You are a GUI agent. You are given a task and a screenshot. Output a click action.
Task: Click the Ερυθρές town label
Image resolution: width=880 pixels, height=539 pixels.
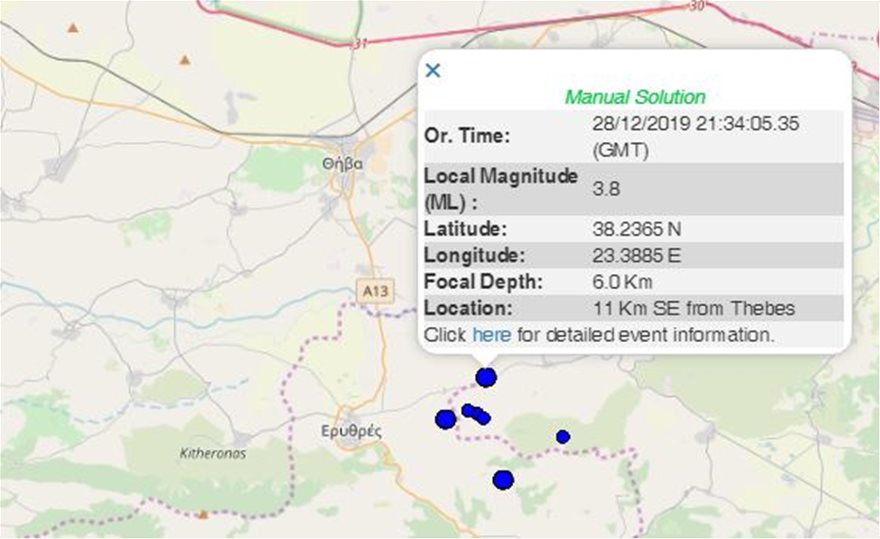tap(355, 431)
